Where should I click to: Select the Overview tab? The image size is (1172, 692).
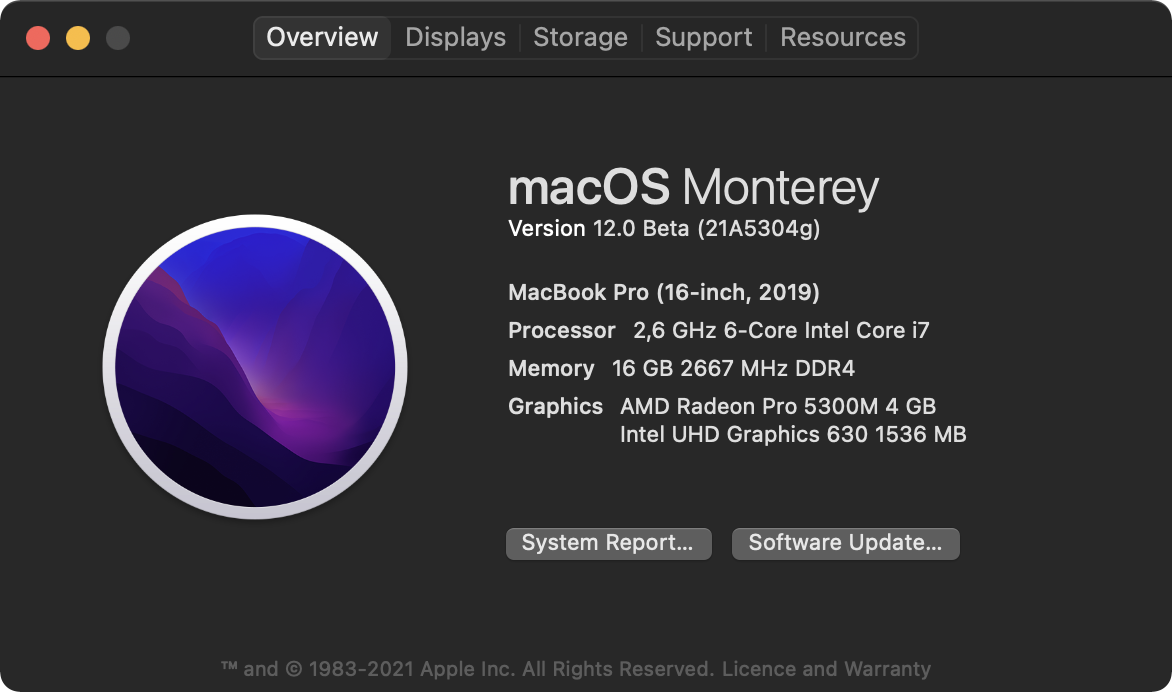point(322,38)
